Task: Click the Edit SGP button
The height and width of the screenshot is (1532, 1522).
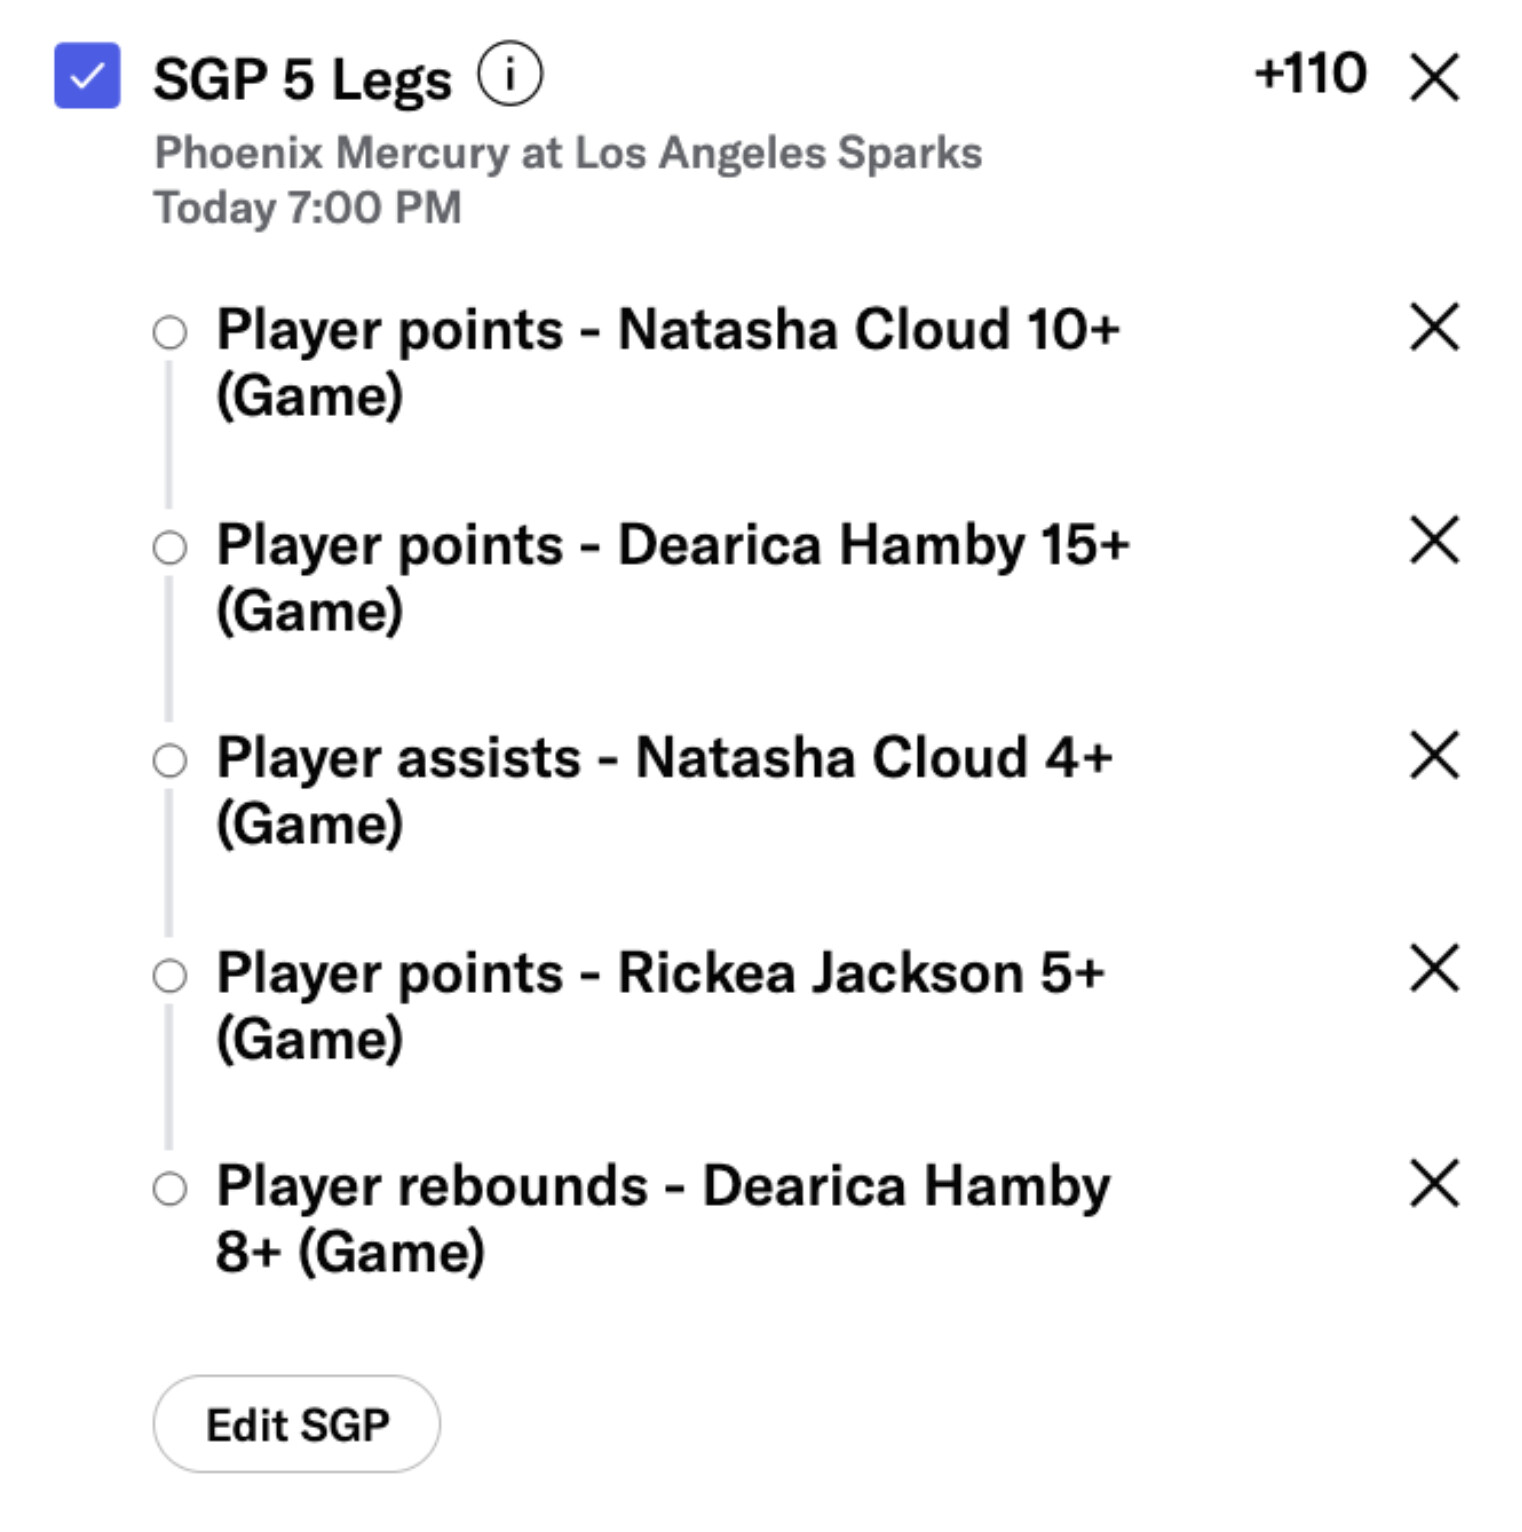Action: coord(296,1424)
